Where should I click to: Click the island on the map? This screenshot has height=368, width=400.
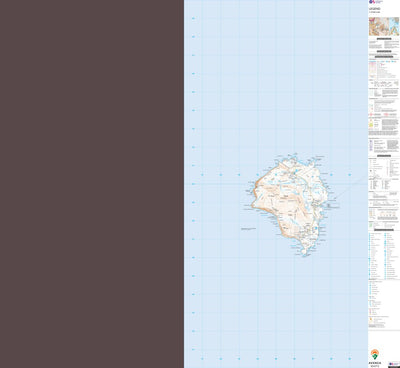(x=291, y=206)
